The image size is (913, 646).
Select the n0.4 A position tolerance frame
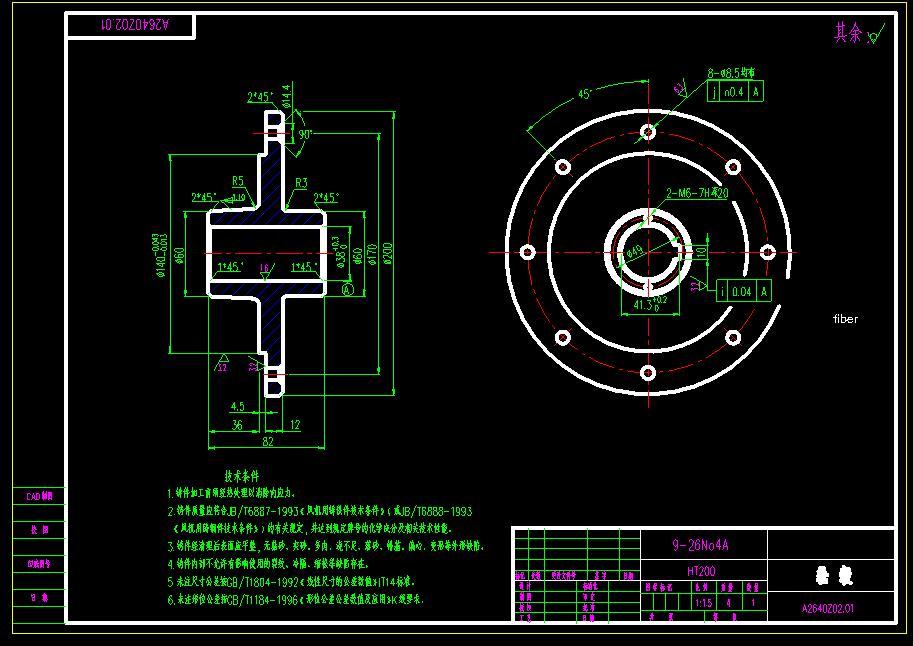(x=735, y=92)
